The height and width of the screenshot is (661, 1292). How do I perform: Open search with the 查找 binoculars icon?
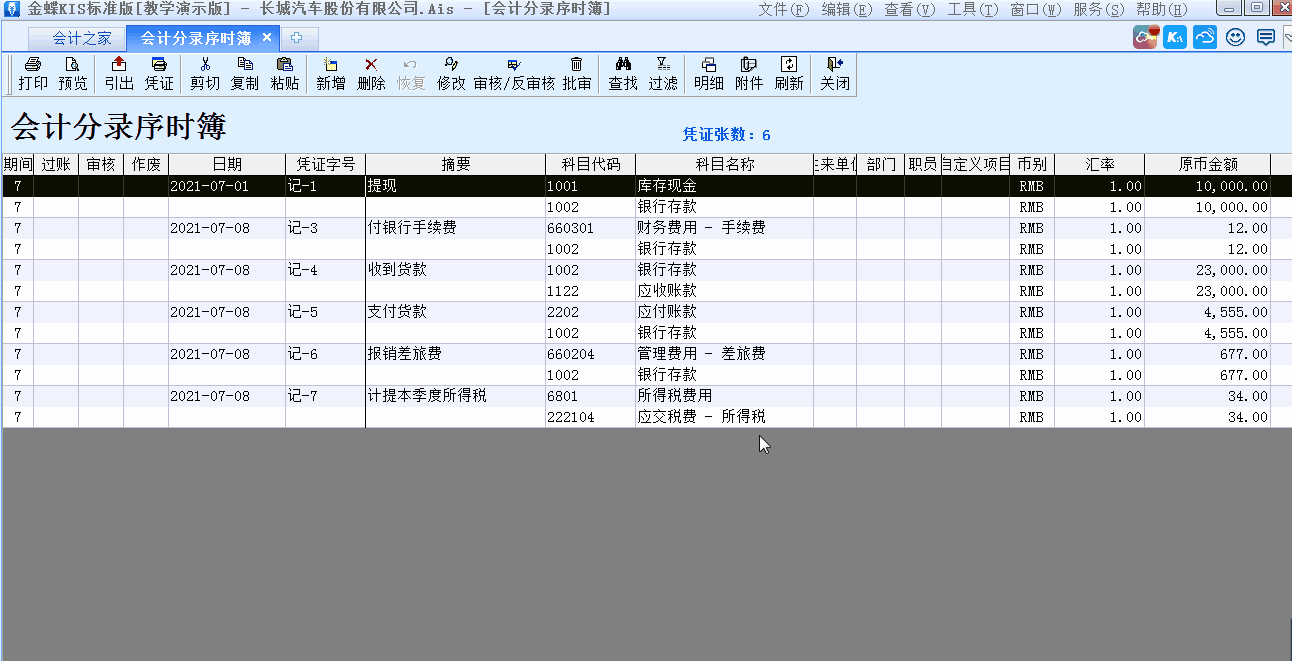pyautogui.click(x=622, y=74)
